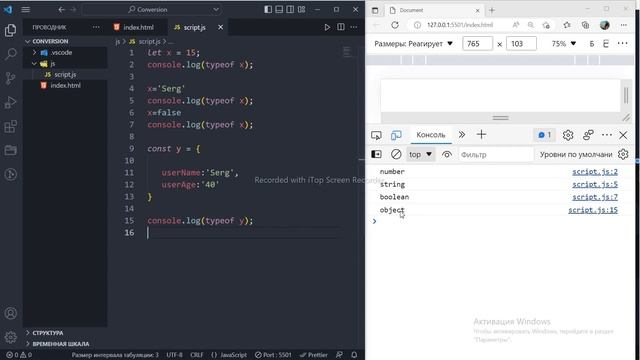
Task: Add a new DevTools tool tab
Action: tap(481, 135)
